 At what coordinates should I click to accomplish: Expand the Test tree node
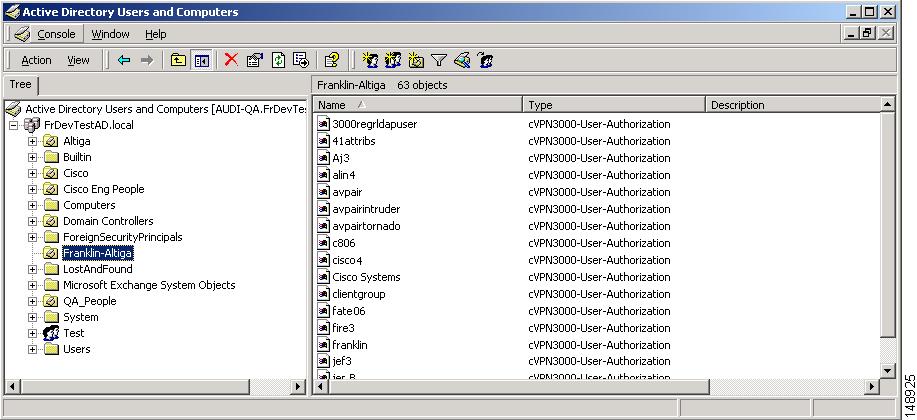tap(33, 333)
